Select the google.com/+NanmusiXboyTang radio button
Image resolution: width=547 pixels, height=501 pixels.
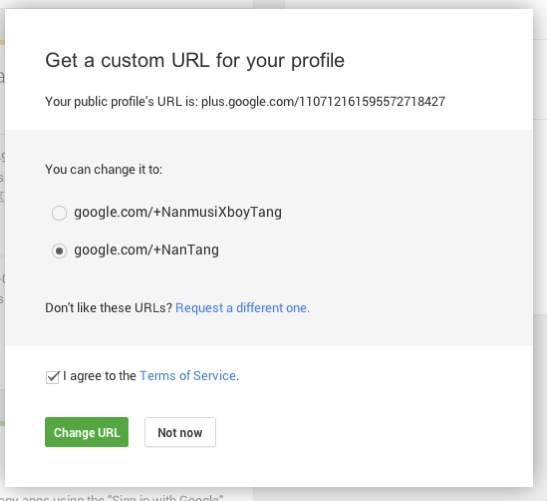[x=59, y=213]
